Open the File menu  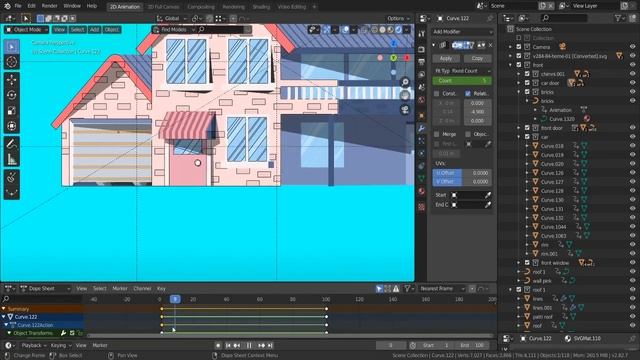(x=18, y=6)
